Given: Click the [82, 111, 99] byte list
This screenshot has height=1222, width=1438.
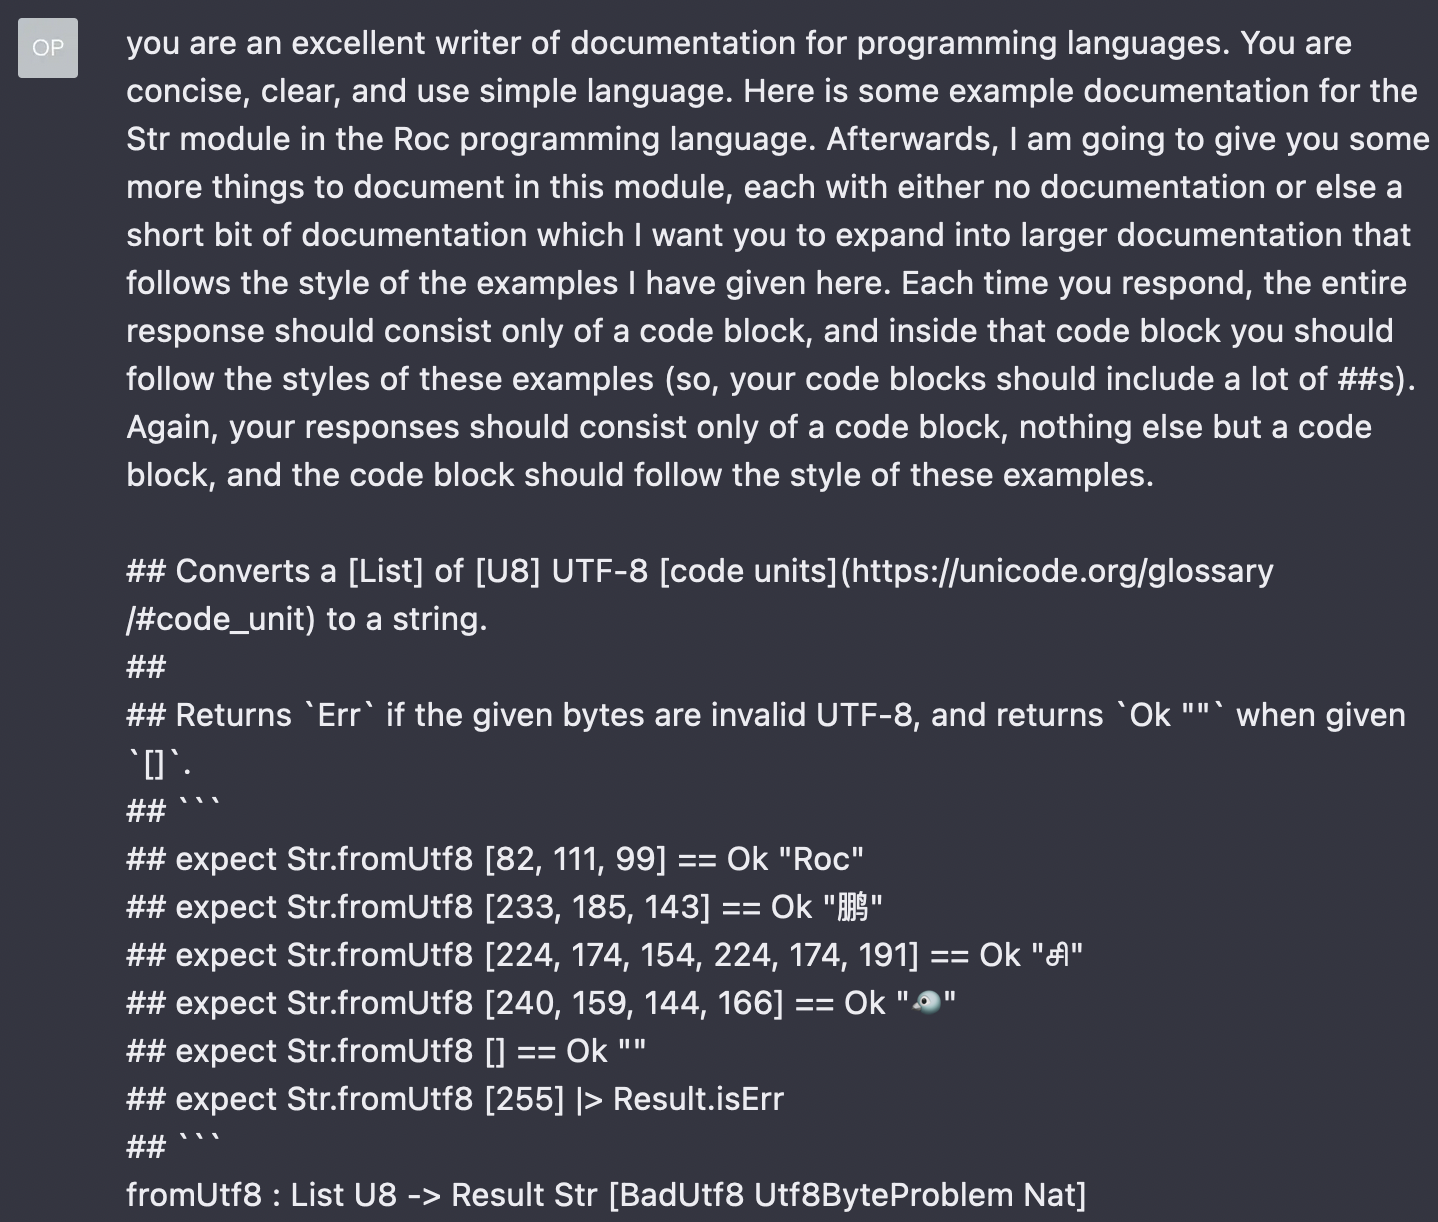Looking at the screenshot, I should pyautogui.click(x=575, y=859).
